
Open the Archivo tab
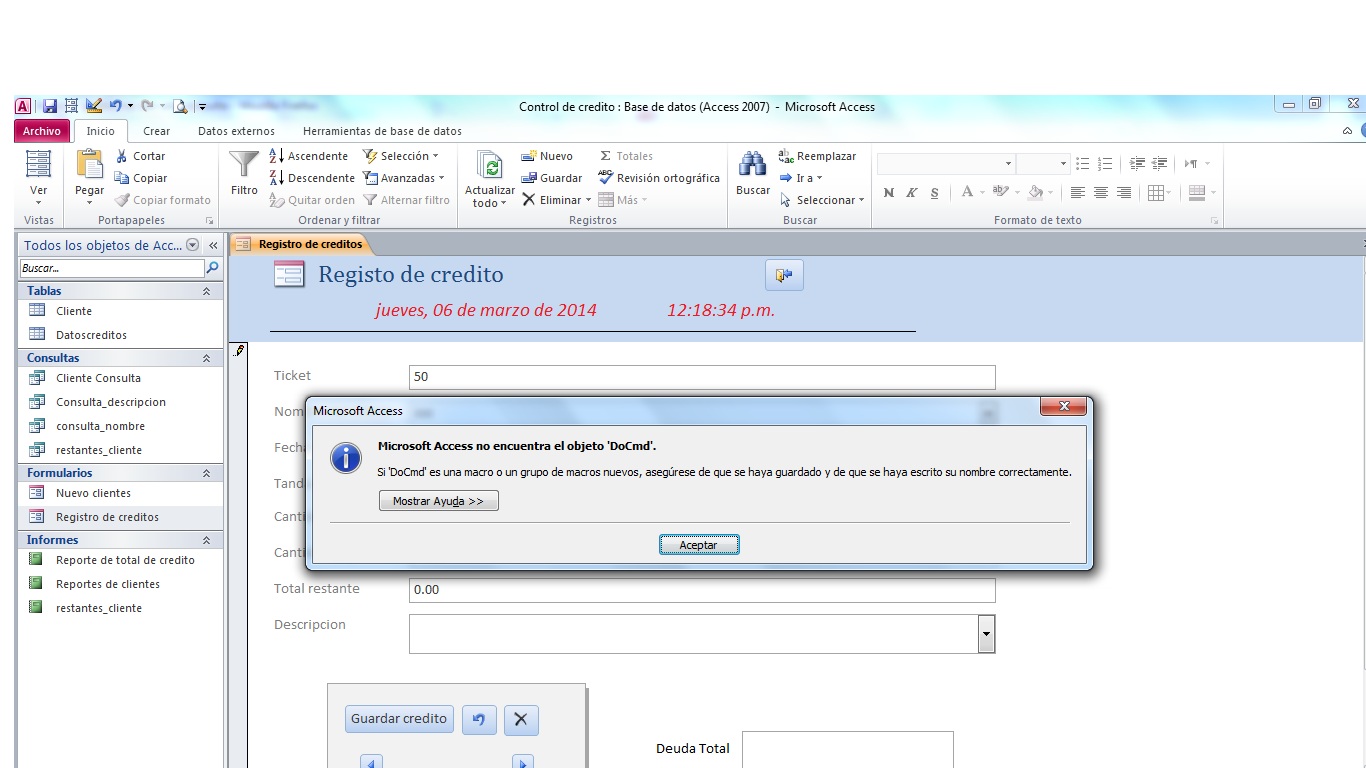coord(42,131)
